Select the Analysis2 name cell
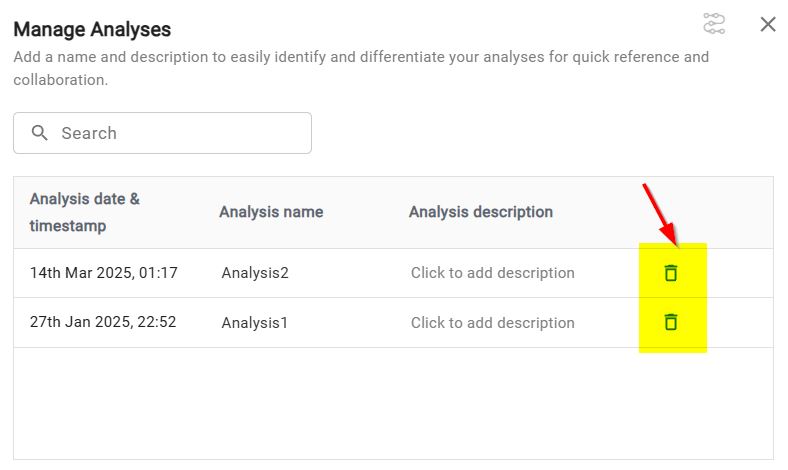Image resolution: width=788 pixels, height=470 pixels. coord(255,273)
